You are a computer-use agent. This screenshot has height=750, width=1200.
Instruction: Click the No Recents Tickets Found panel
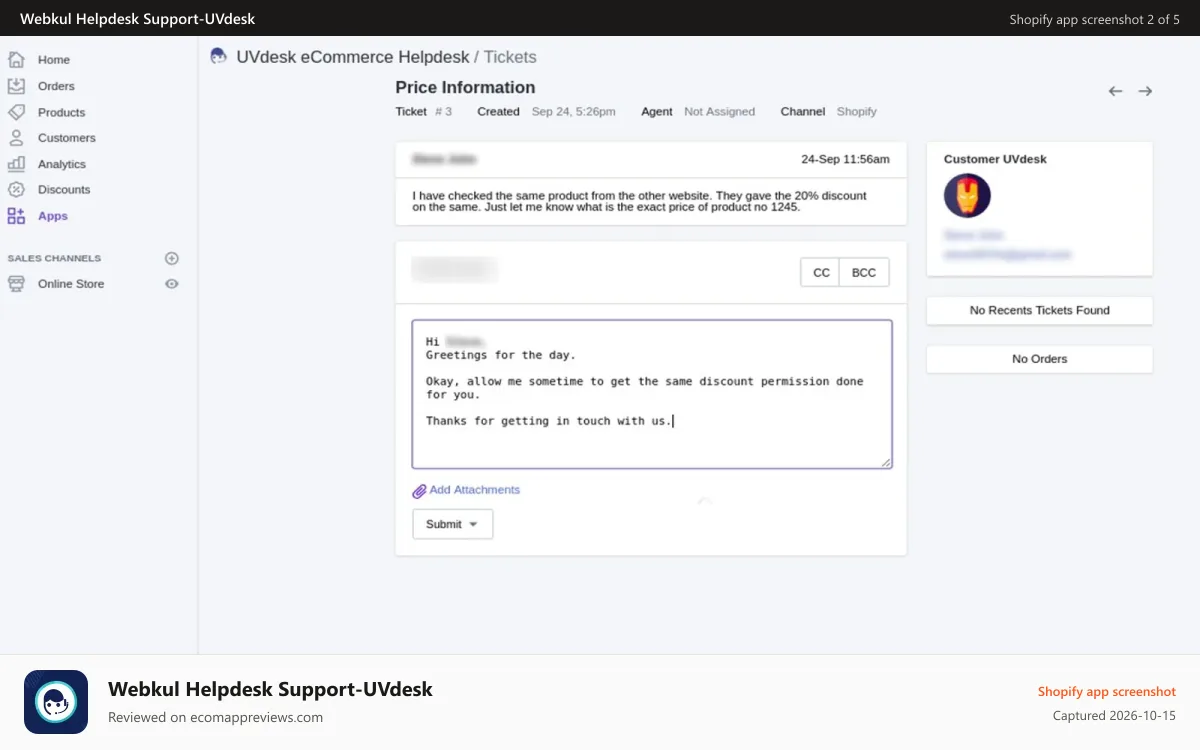(x=1040, y=310)
